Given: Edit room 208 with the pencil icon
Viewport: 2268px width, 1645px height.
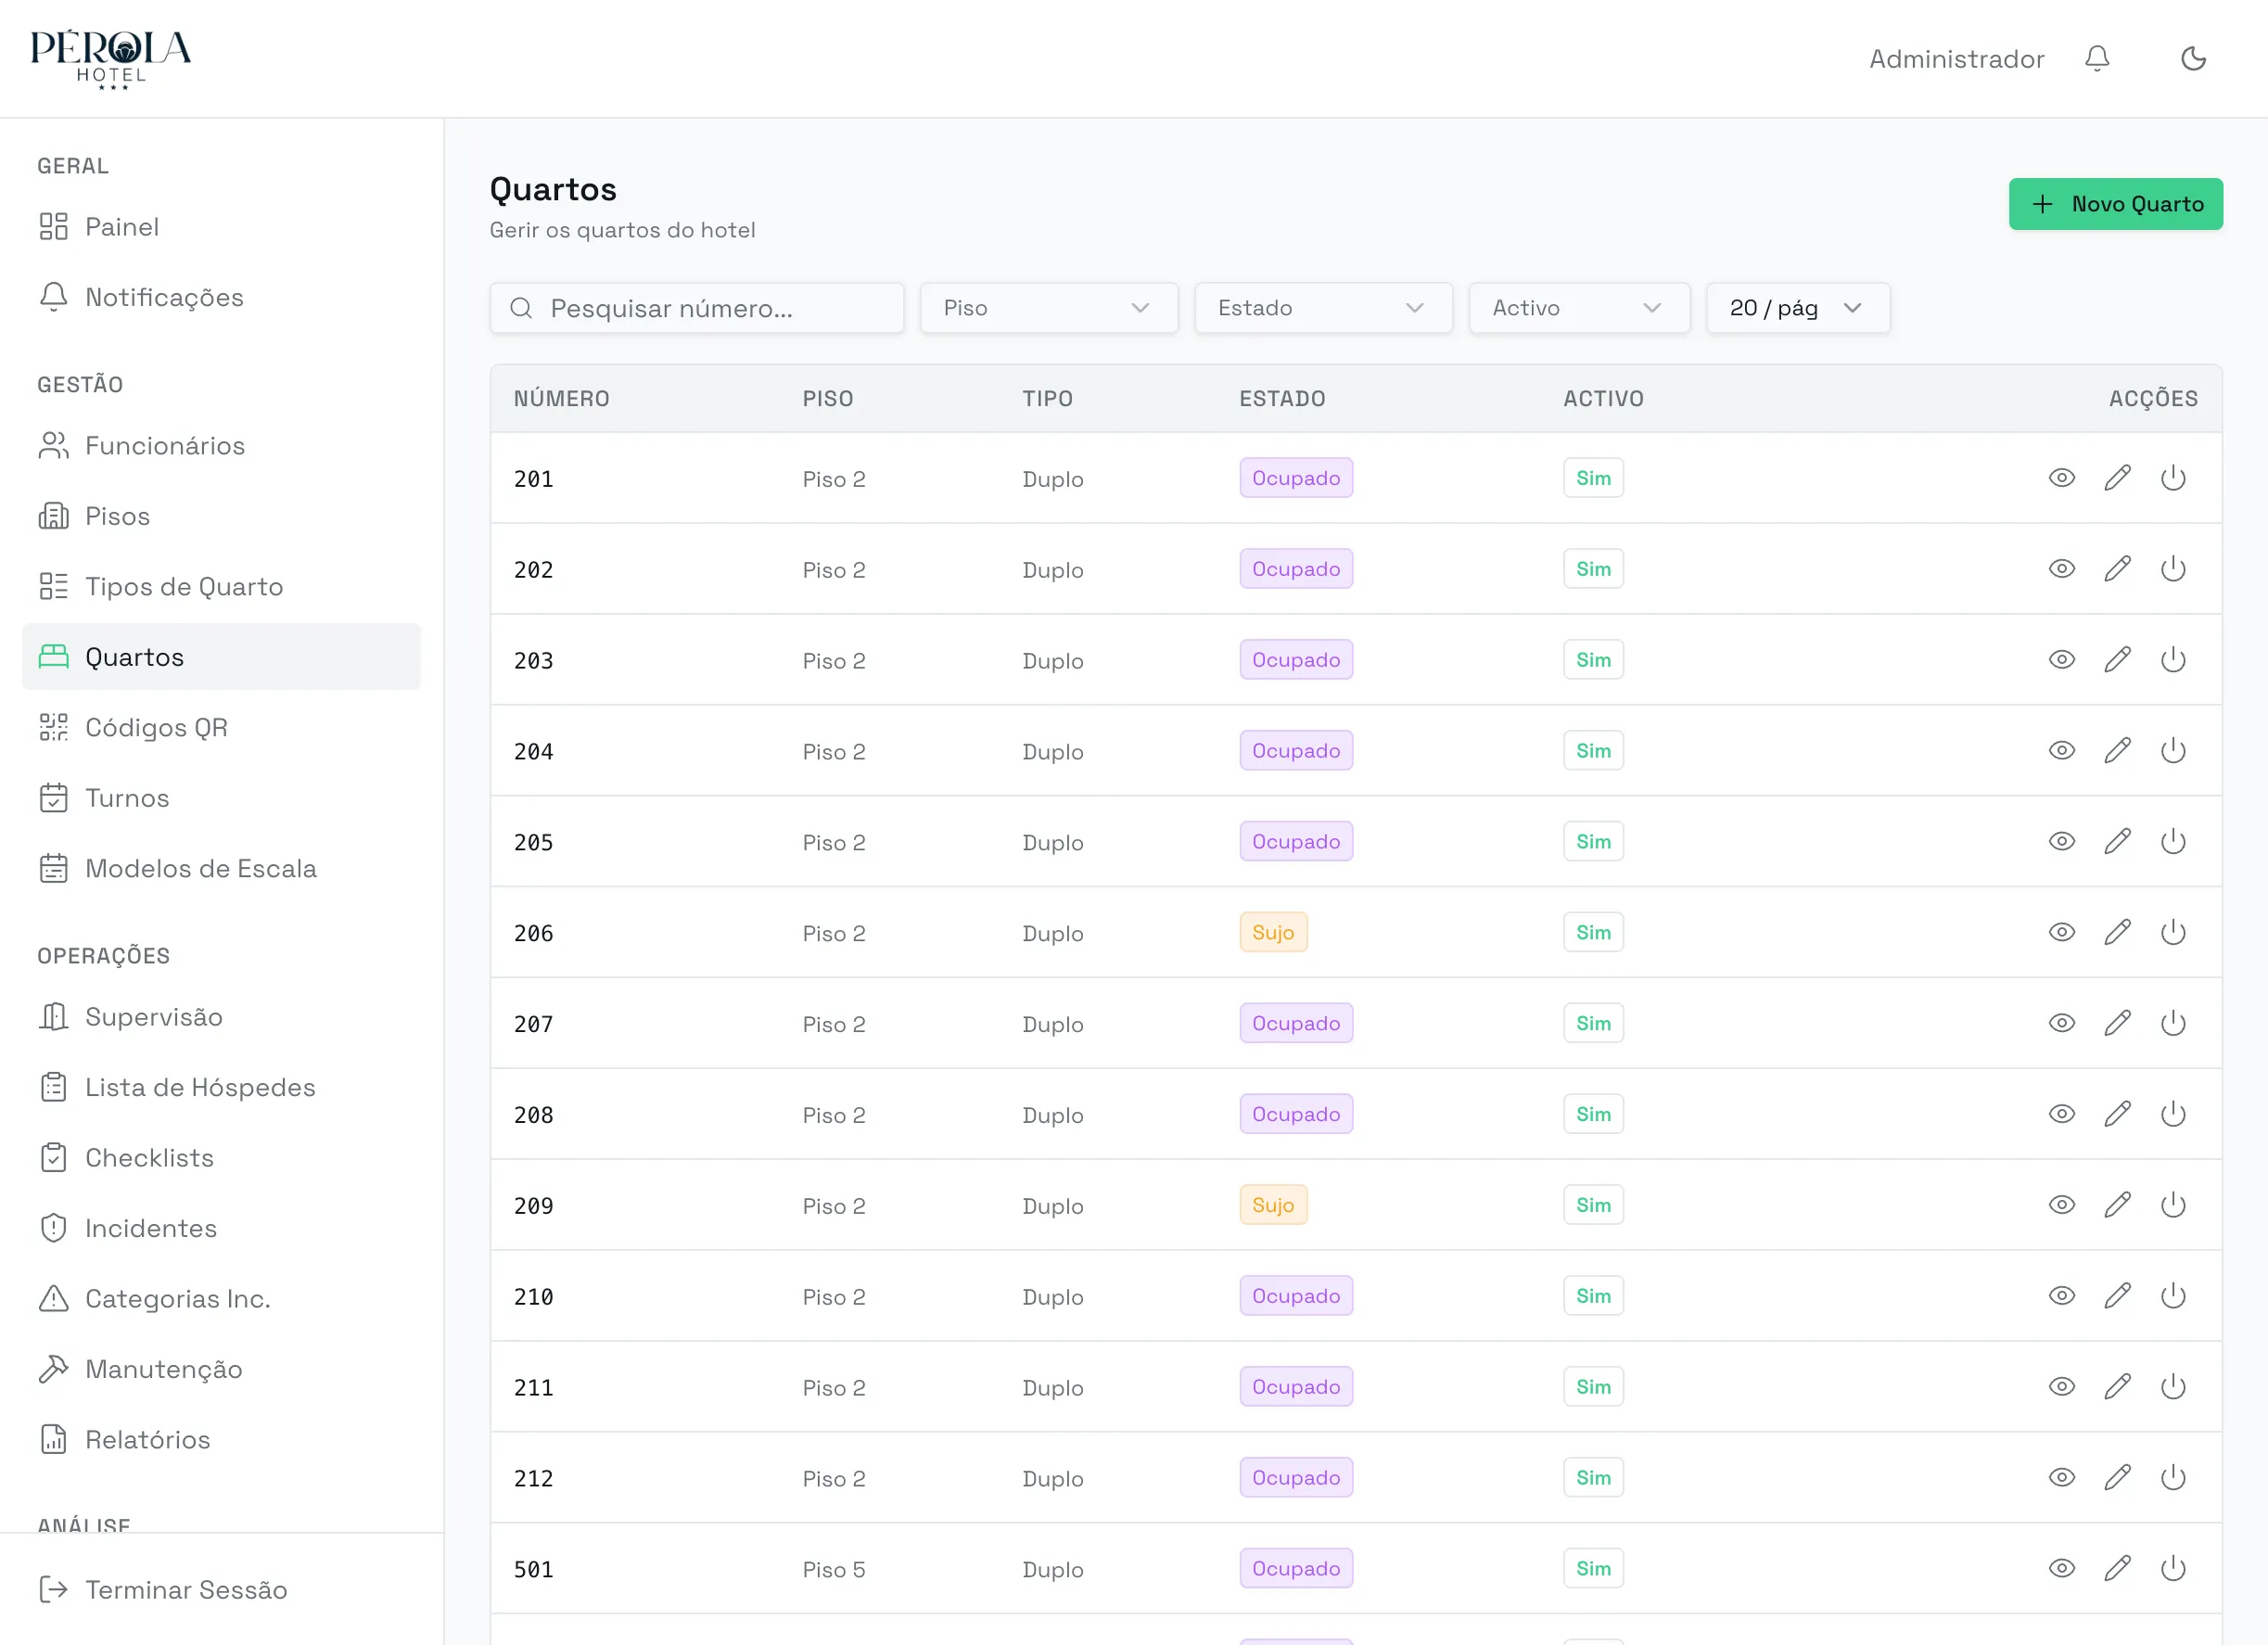Looking at the screenshot, I should 2117,1114.
